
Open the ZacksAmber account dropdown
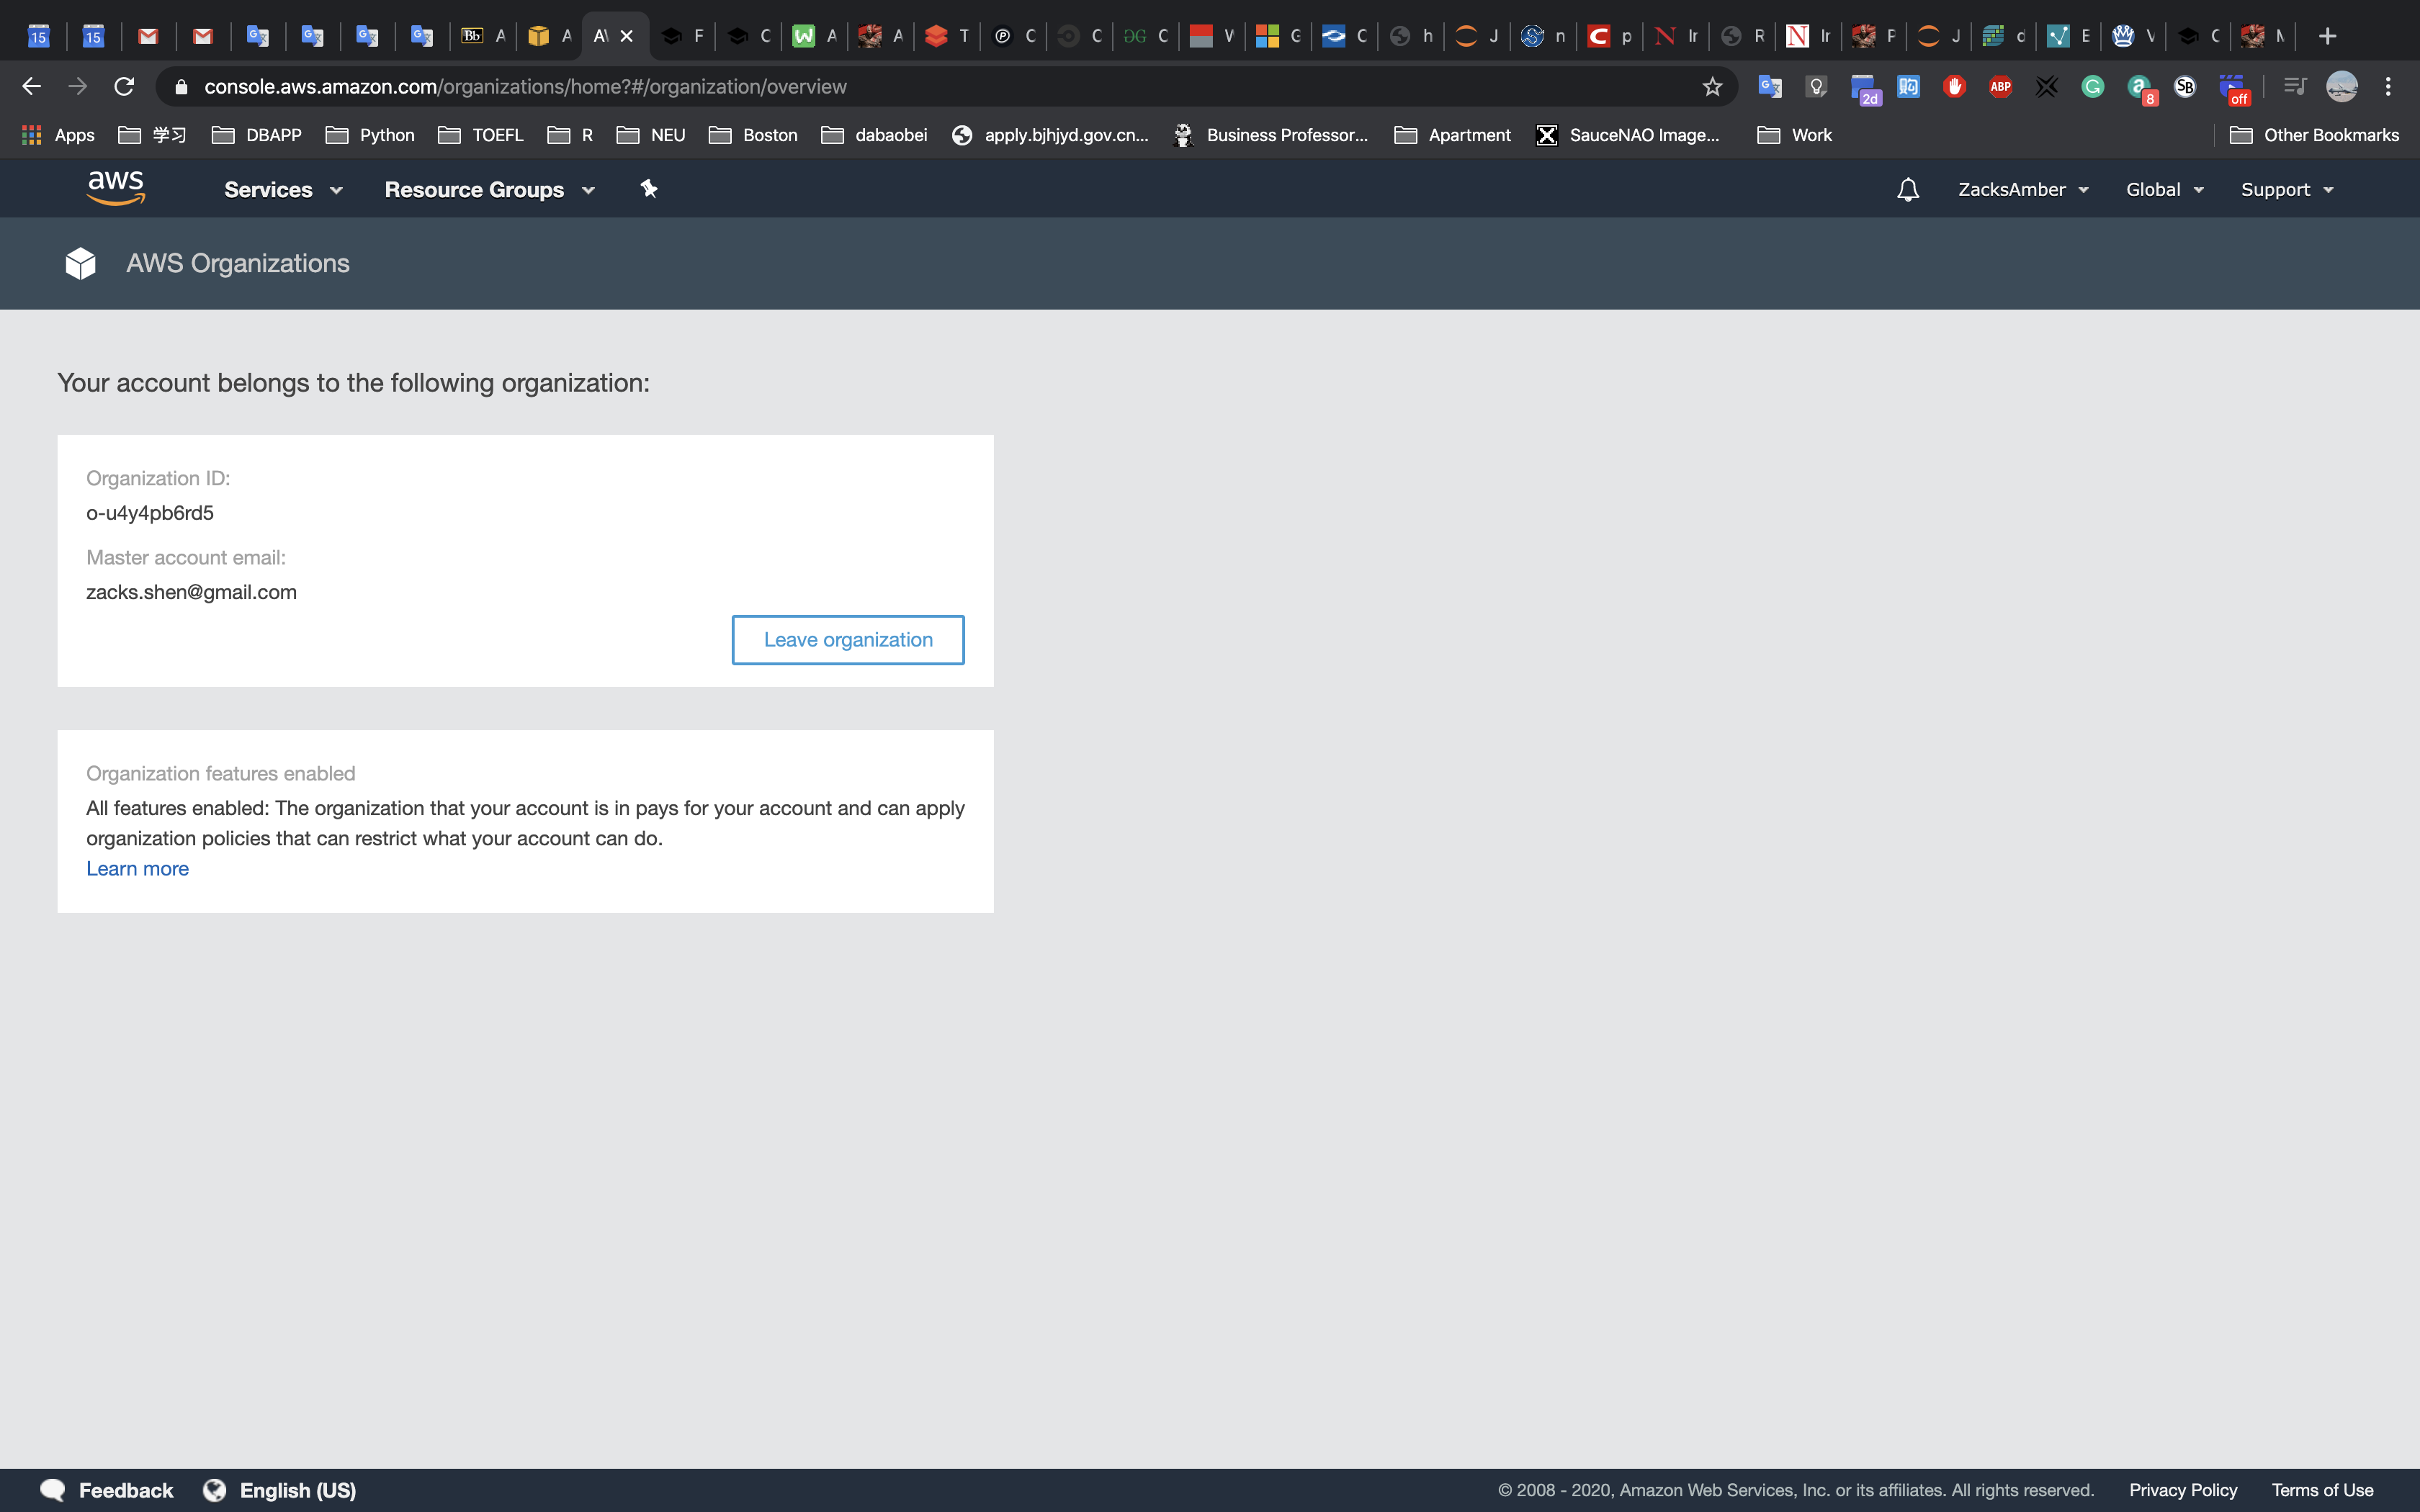point(2022,190)
